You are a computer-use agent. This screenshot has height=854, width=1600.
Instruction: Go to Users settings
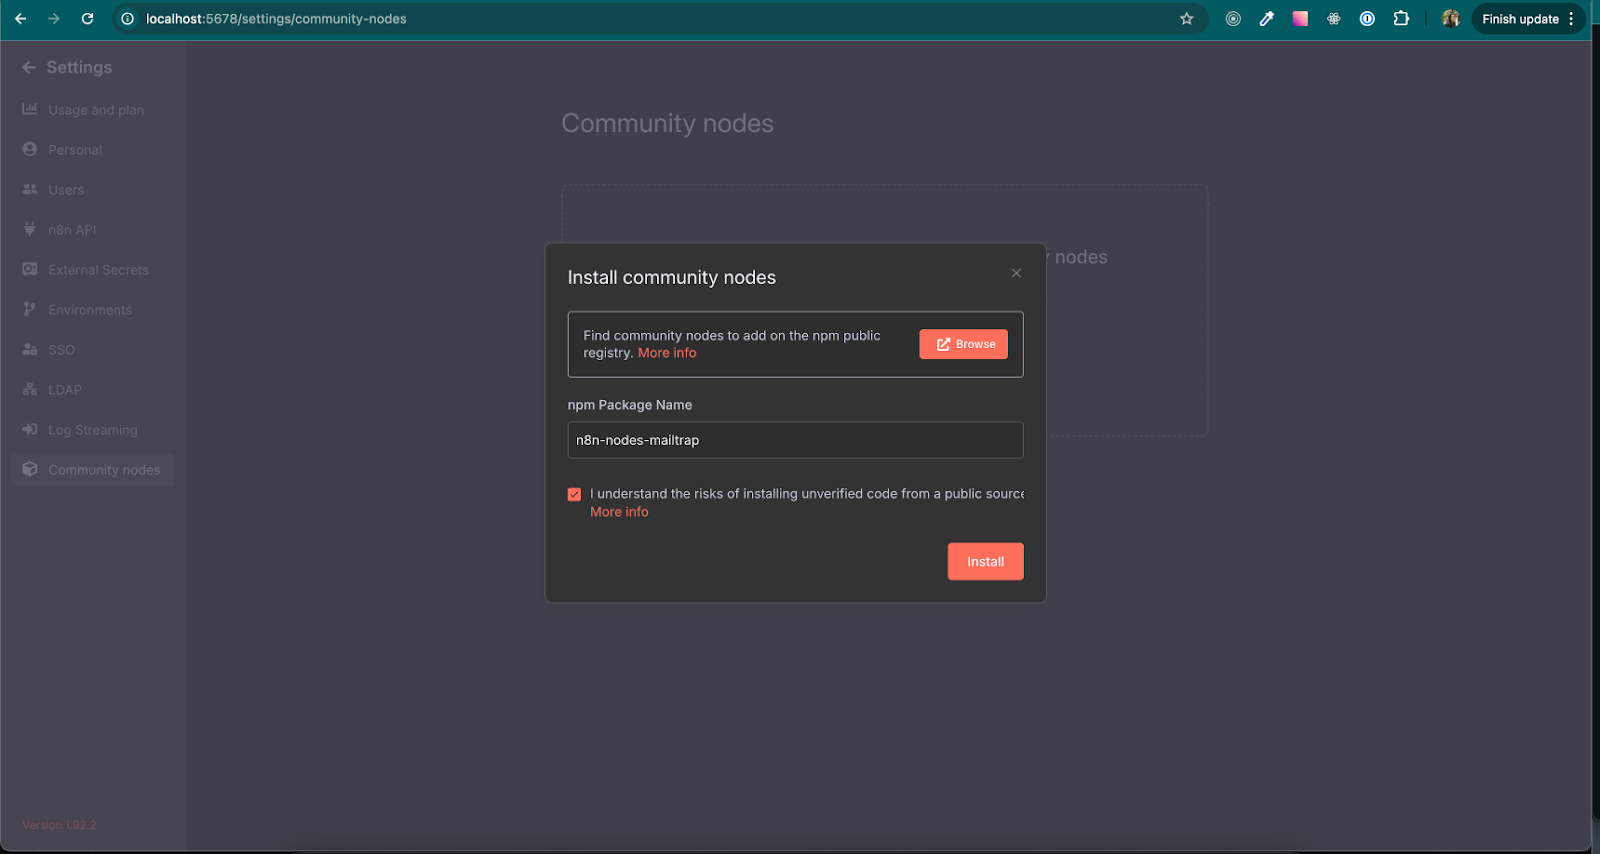pyautogui.click(x=66, y=190)
